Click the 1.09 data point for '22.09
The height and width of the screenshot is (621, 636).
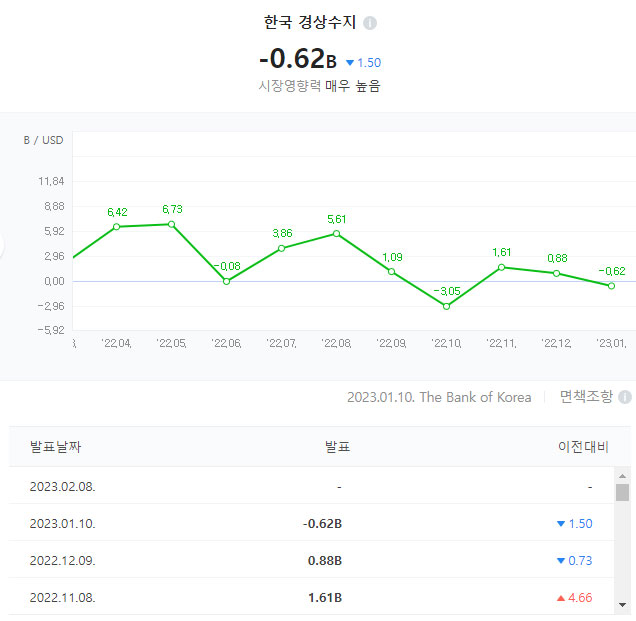click(391, 272)
